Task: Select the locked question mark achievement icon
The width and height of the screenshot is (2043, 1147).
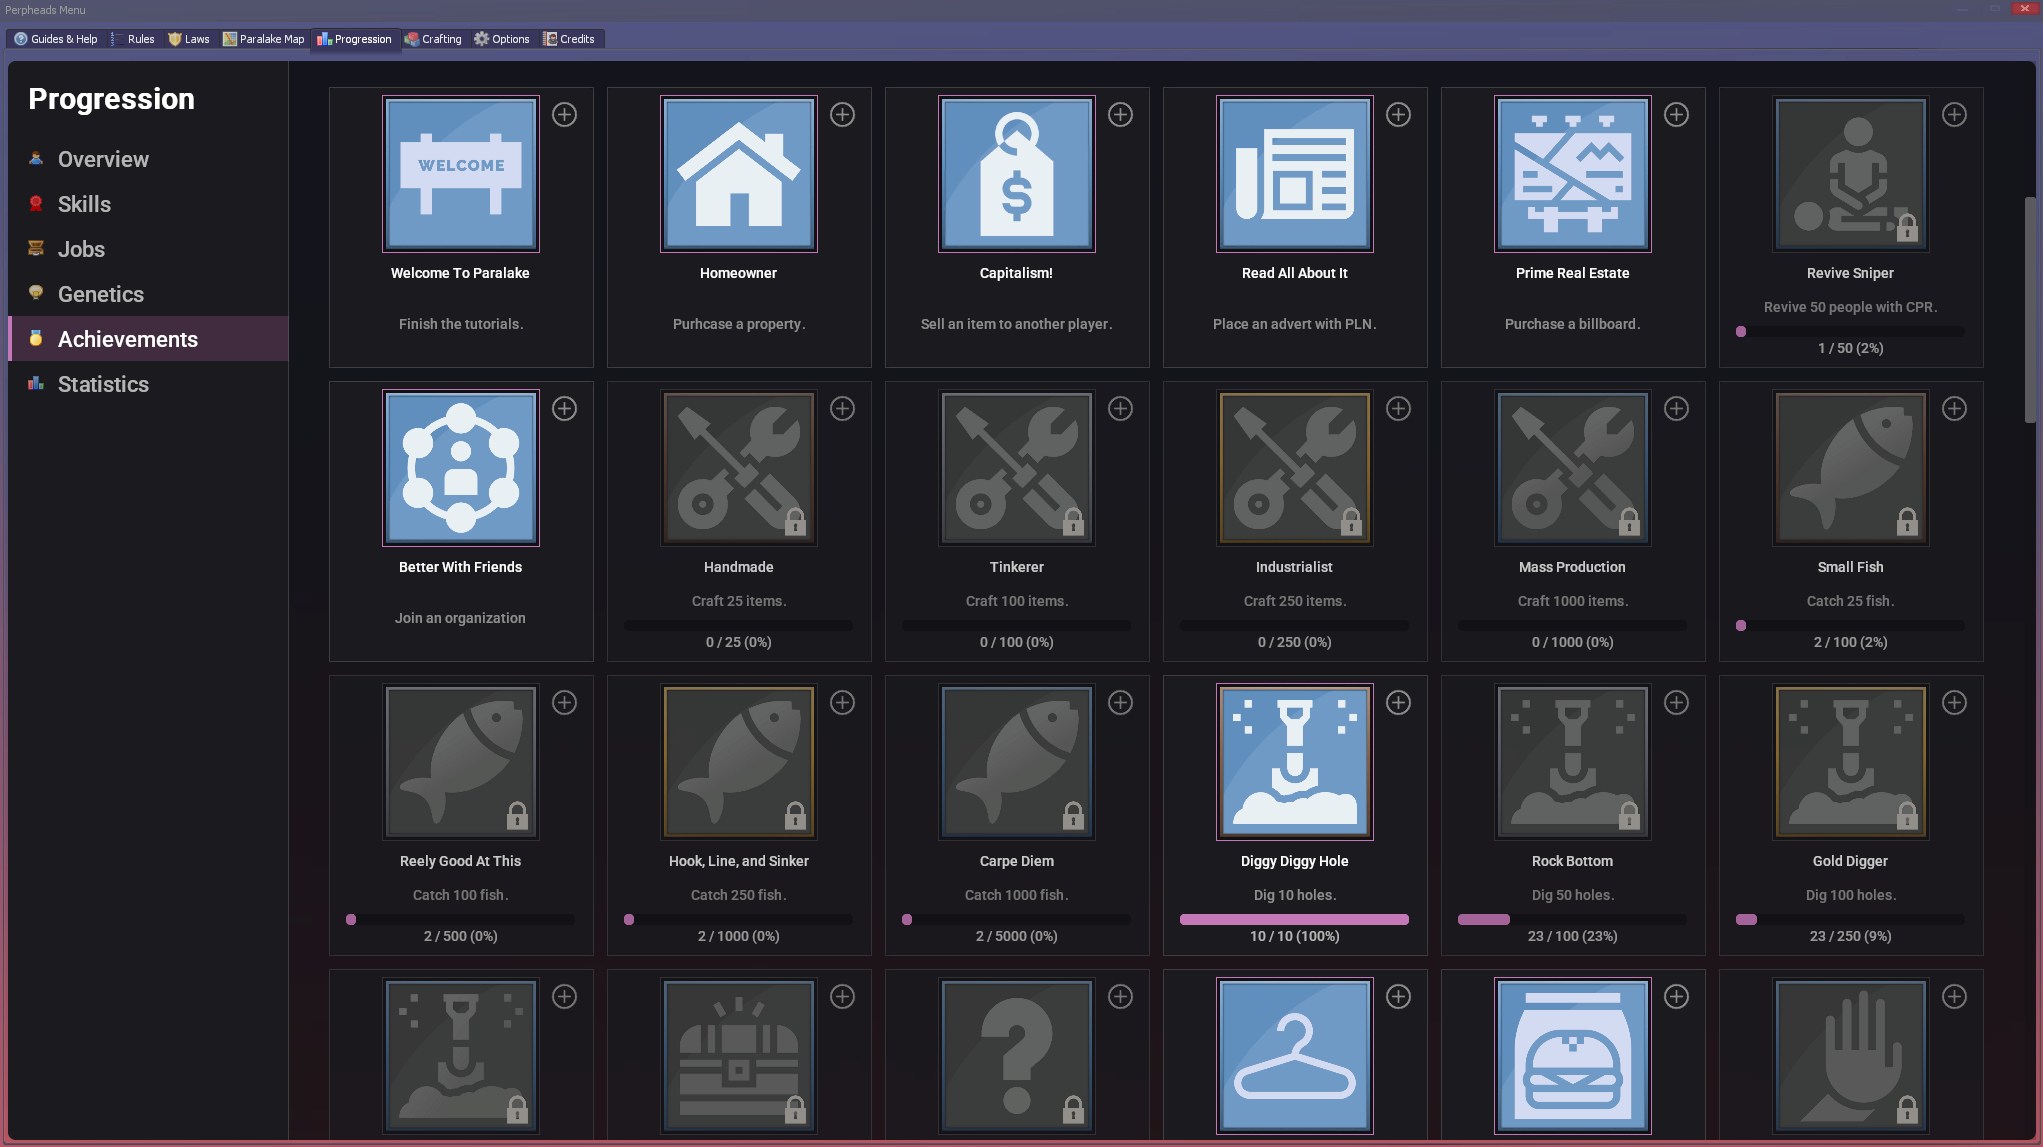Action: [1017, 1056]
